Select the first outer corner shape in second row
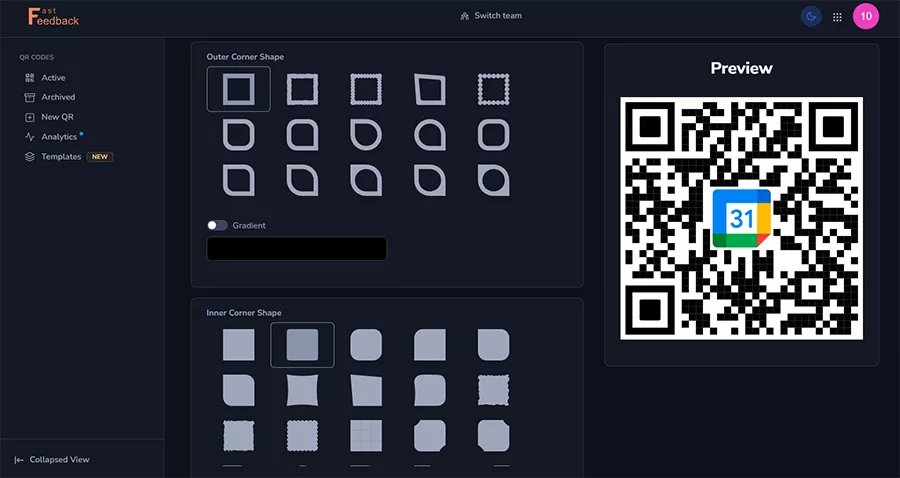The height and width of the screenshot is (478, 900). point(238,135)
